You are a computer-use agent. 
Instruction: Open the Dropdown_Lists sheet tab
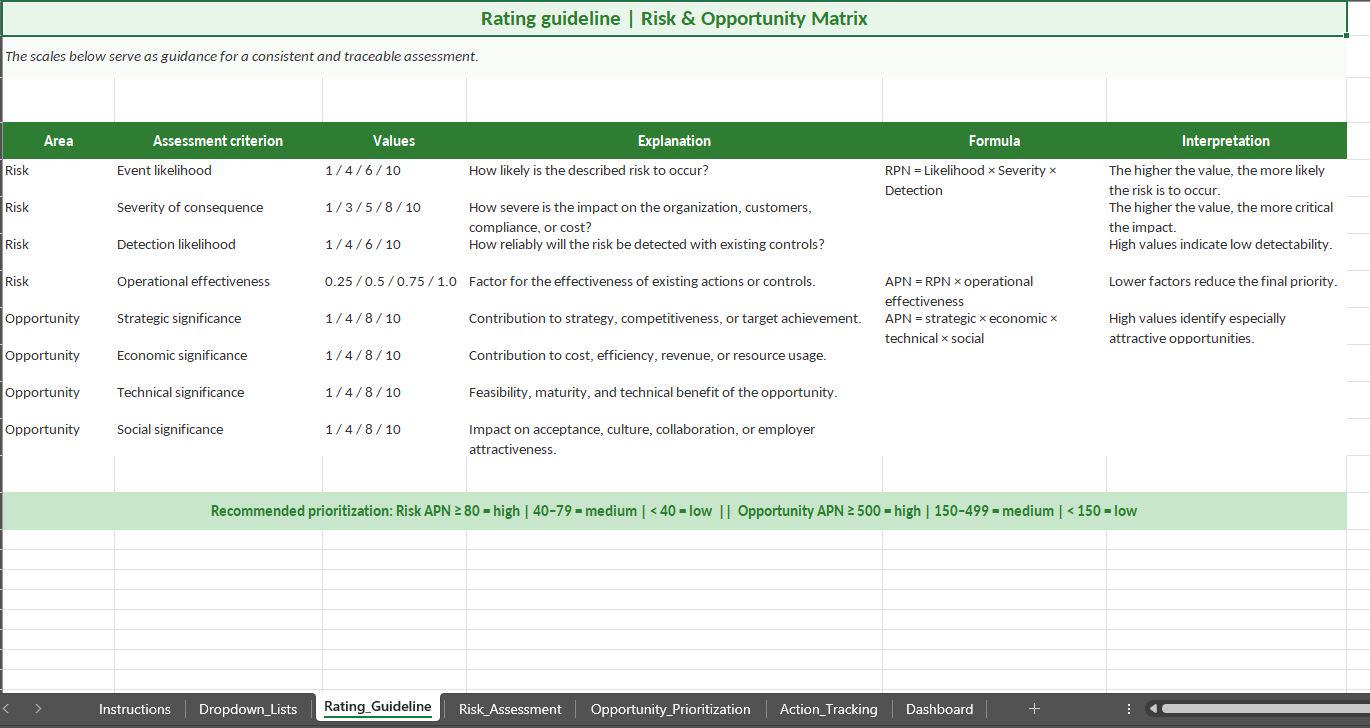pos(248,708)
